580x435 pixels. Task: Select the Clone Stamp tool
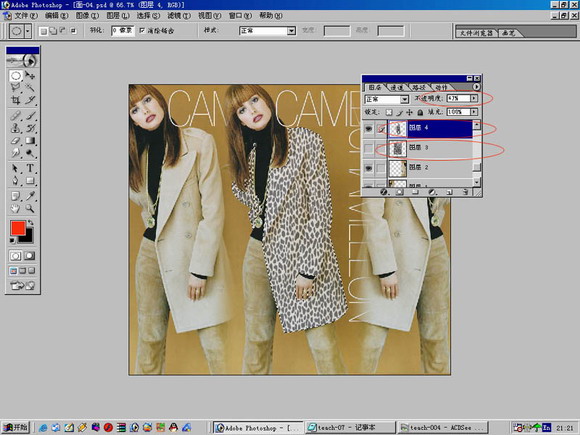16,128
